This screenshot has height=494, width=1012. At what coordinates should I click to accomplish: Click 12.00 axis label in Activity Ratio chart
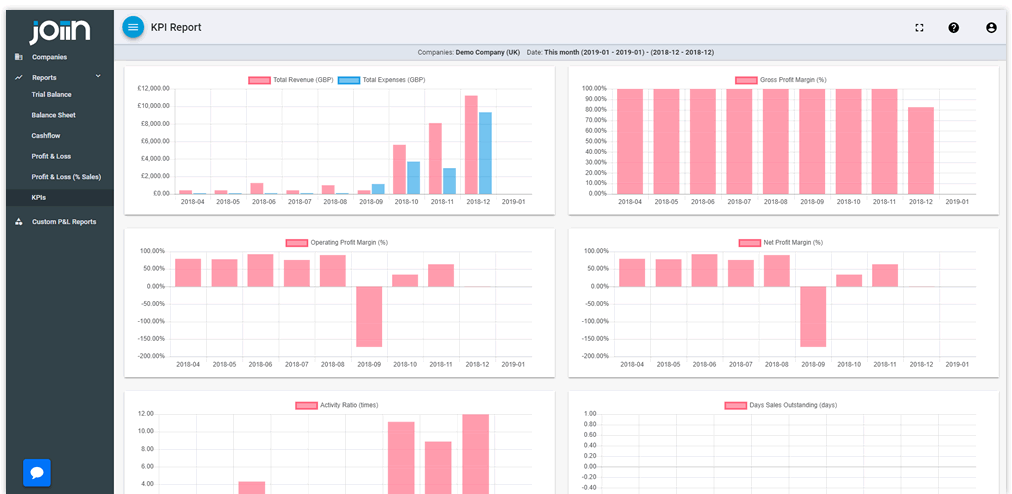click(x=146, y=414)
